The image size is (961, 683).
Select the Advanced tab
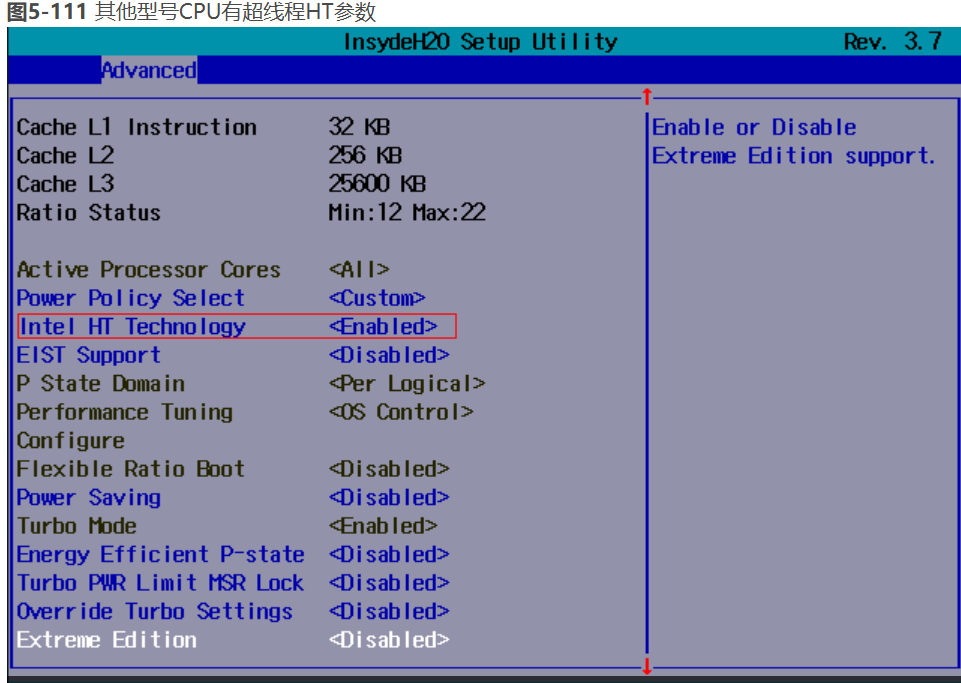tap(149, 70)
